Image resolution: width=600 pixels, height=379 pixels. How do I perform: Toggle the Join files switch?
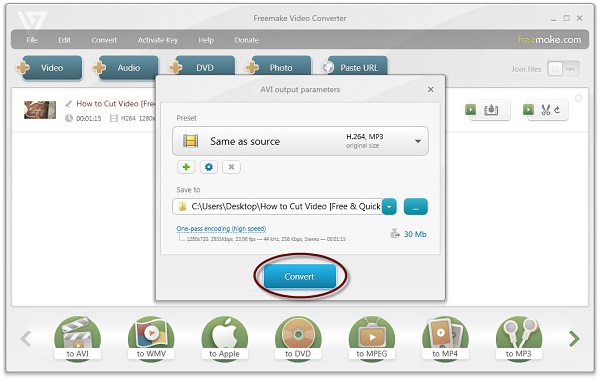[563, 69]
